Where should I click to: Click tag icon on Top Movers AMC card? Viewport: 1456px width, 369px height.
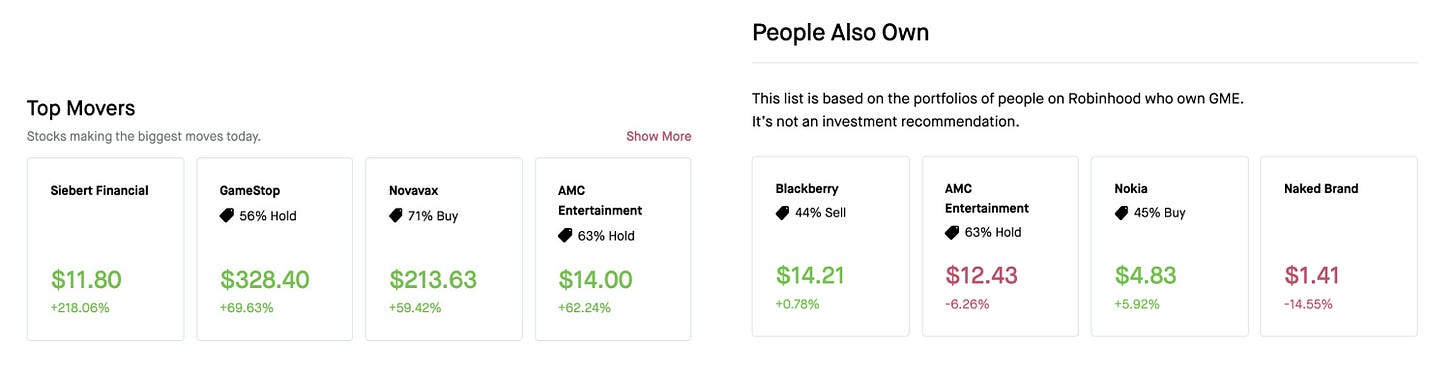[x=566, y=236]
